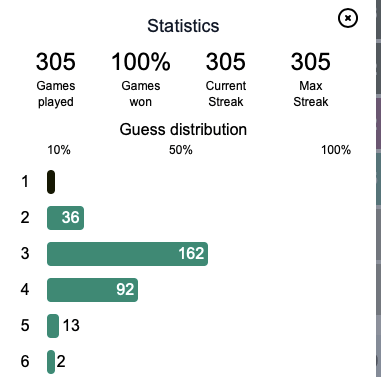Click the 100% axis label
Viewport: 381px width, 377px height.
336,150
